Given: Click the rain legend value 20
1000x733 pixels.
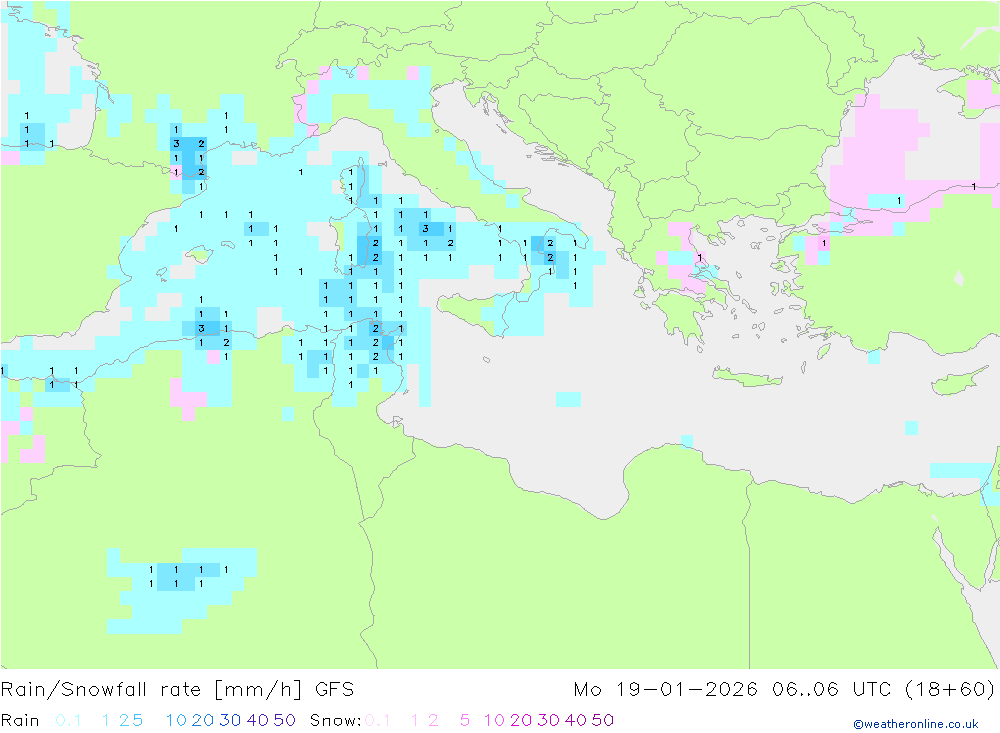Looking at the screenshot, I should 203,720.
